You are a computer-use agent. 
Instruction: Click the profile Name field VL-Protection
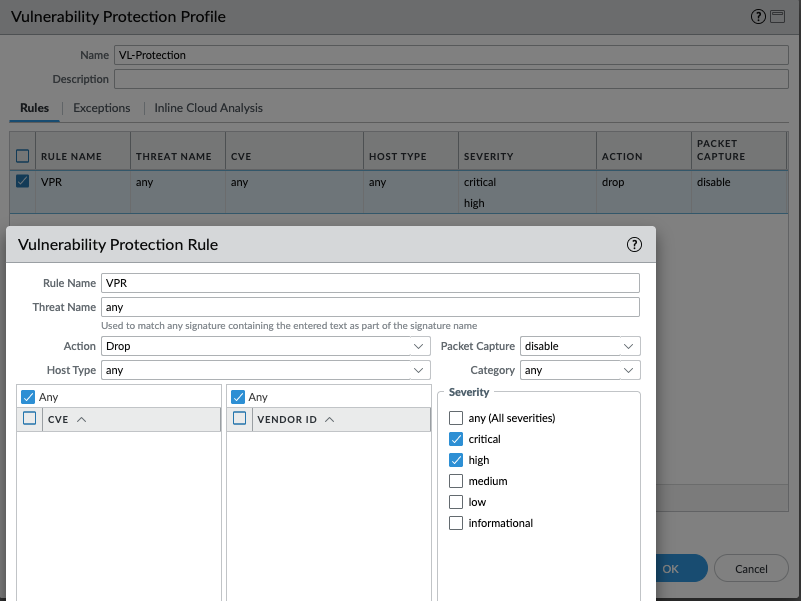[x=451, y=55]
